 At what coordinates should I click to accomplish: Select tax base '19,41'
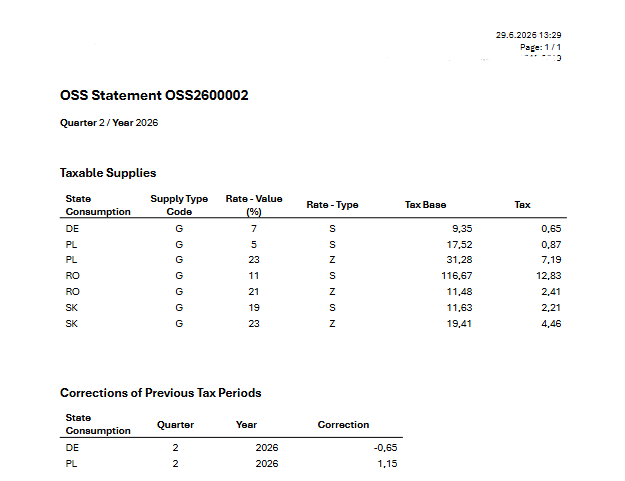459,324
